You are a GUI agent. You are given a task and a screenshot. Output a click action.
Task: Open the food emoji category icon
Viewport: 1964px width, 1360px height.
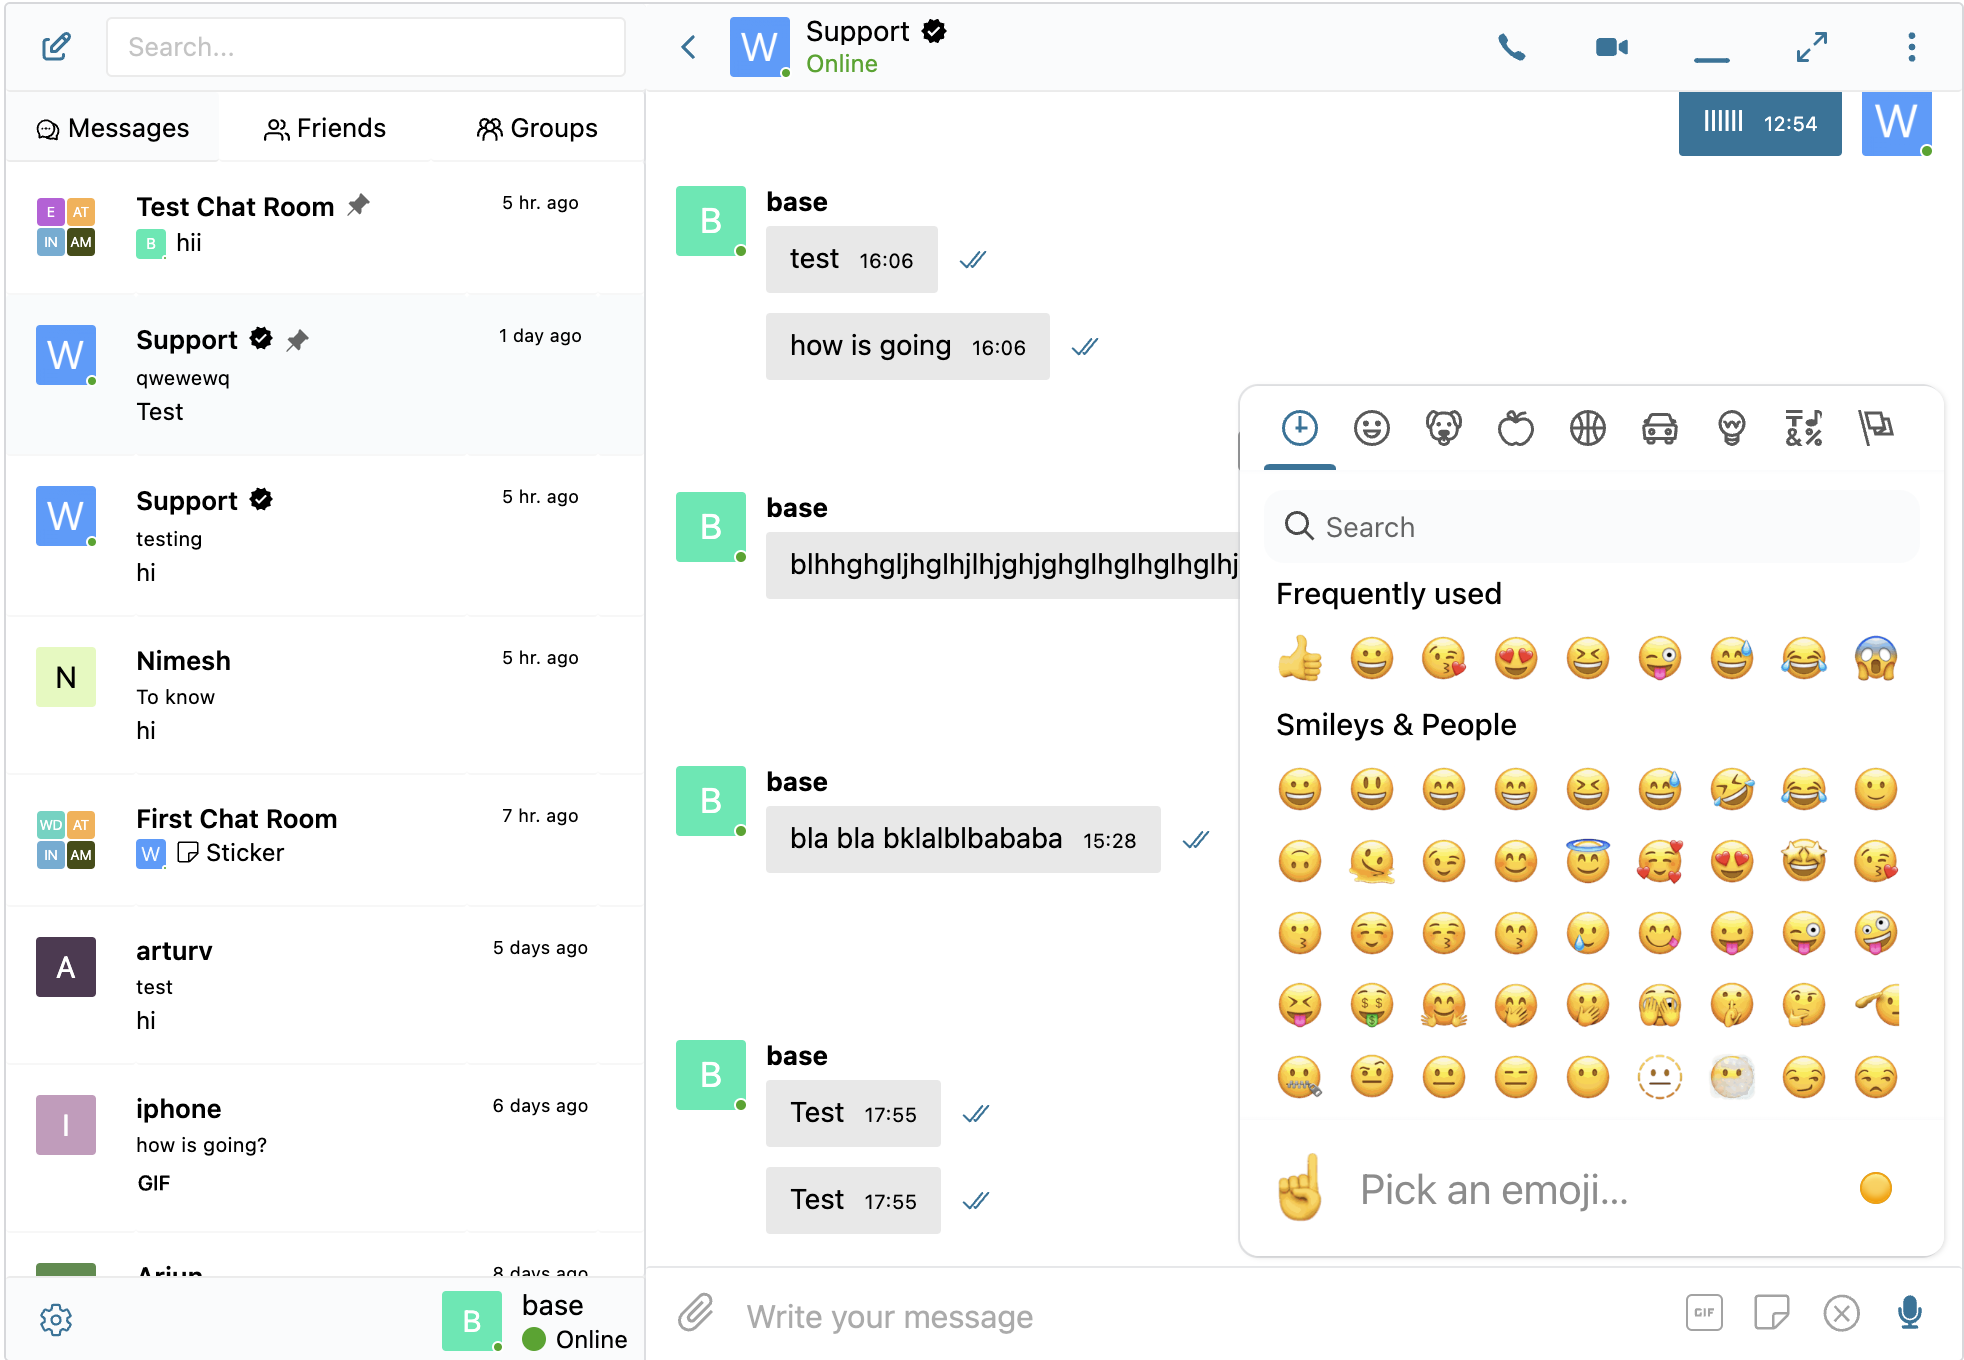click(x=1513, y=425)
